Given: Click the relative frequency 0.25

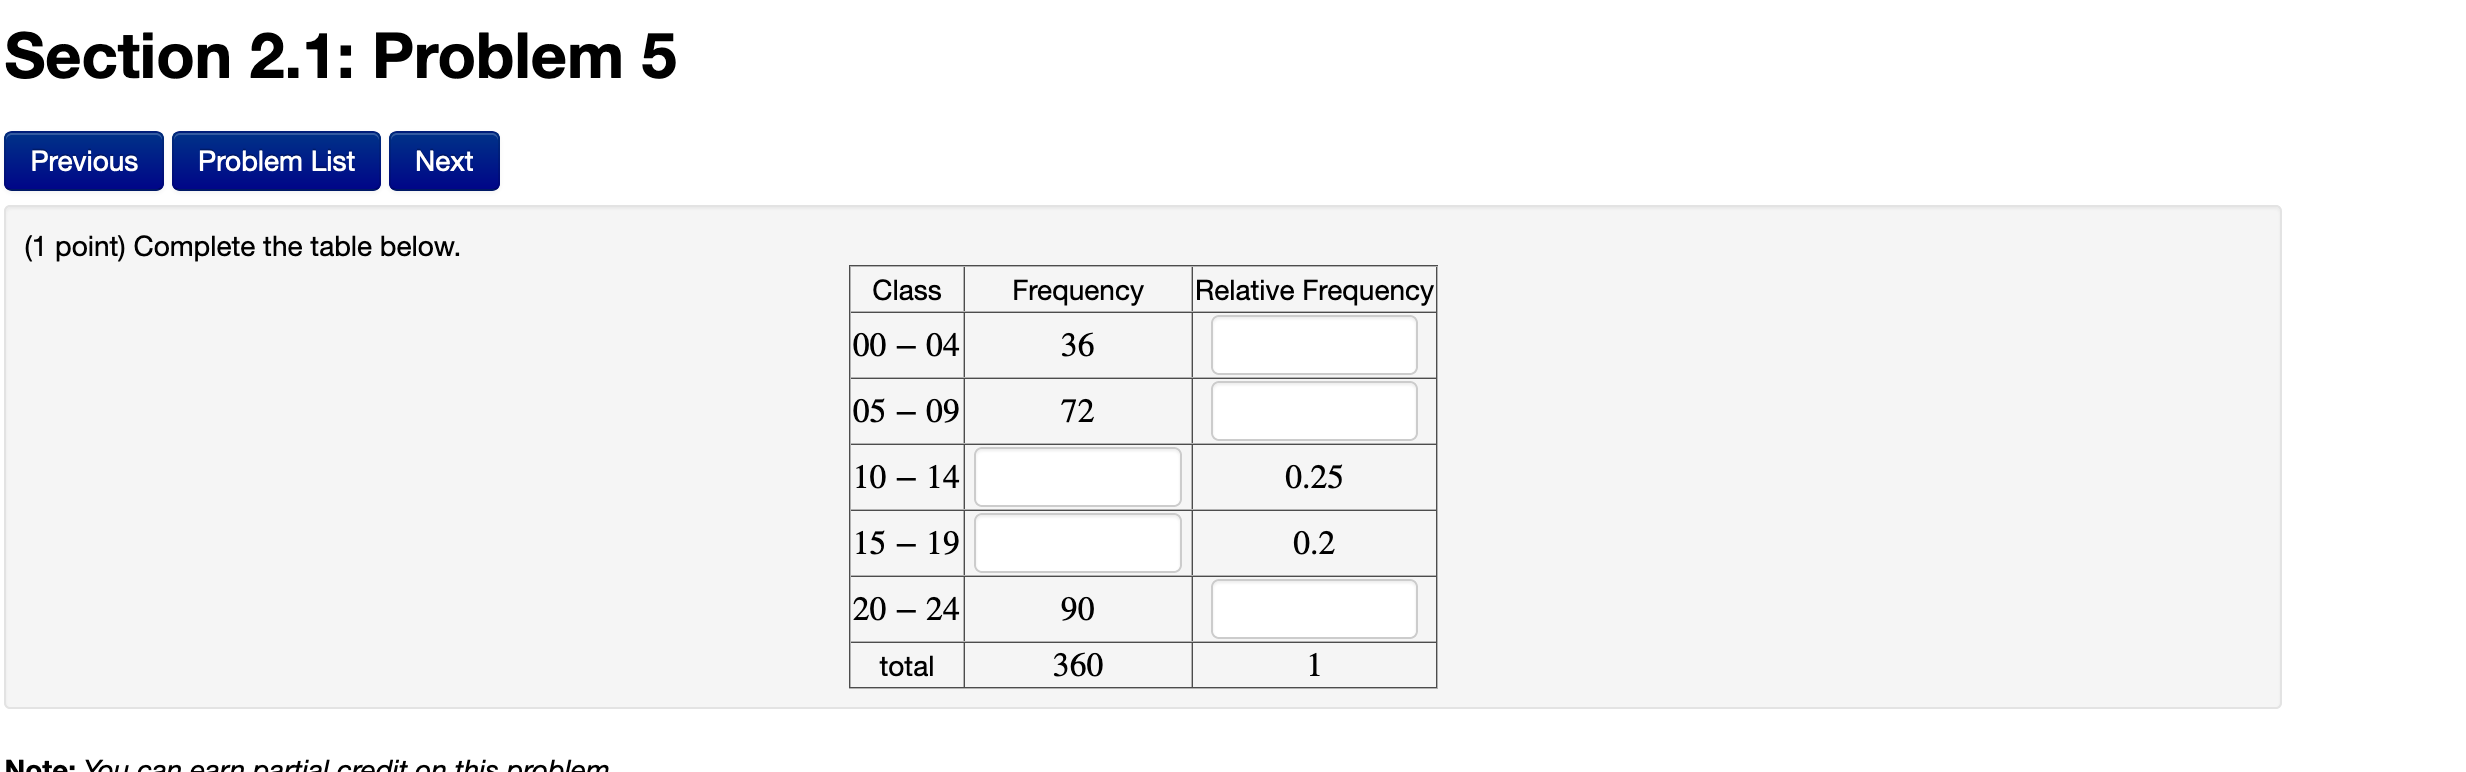Looking at the screenshot, I should 1313,477.
